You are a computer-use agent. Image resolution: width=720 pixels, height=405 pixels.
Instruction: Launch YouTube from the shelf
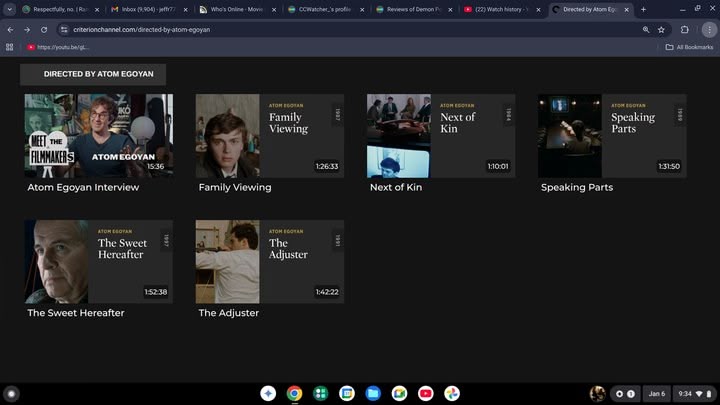[x=425, y=394]
